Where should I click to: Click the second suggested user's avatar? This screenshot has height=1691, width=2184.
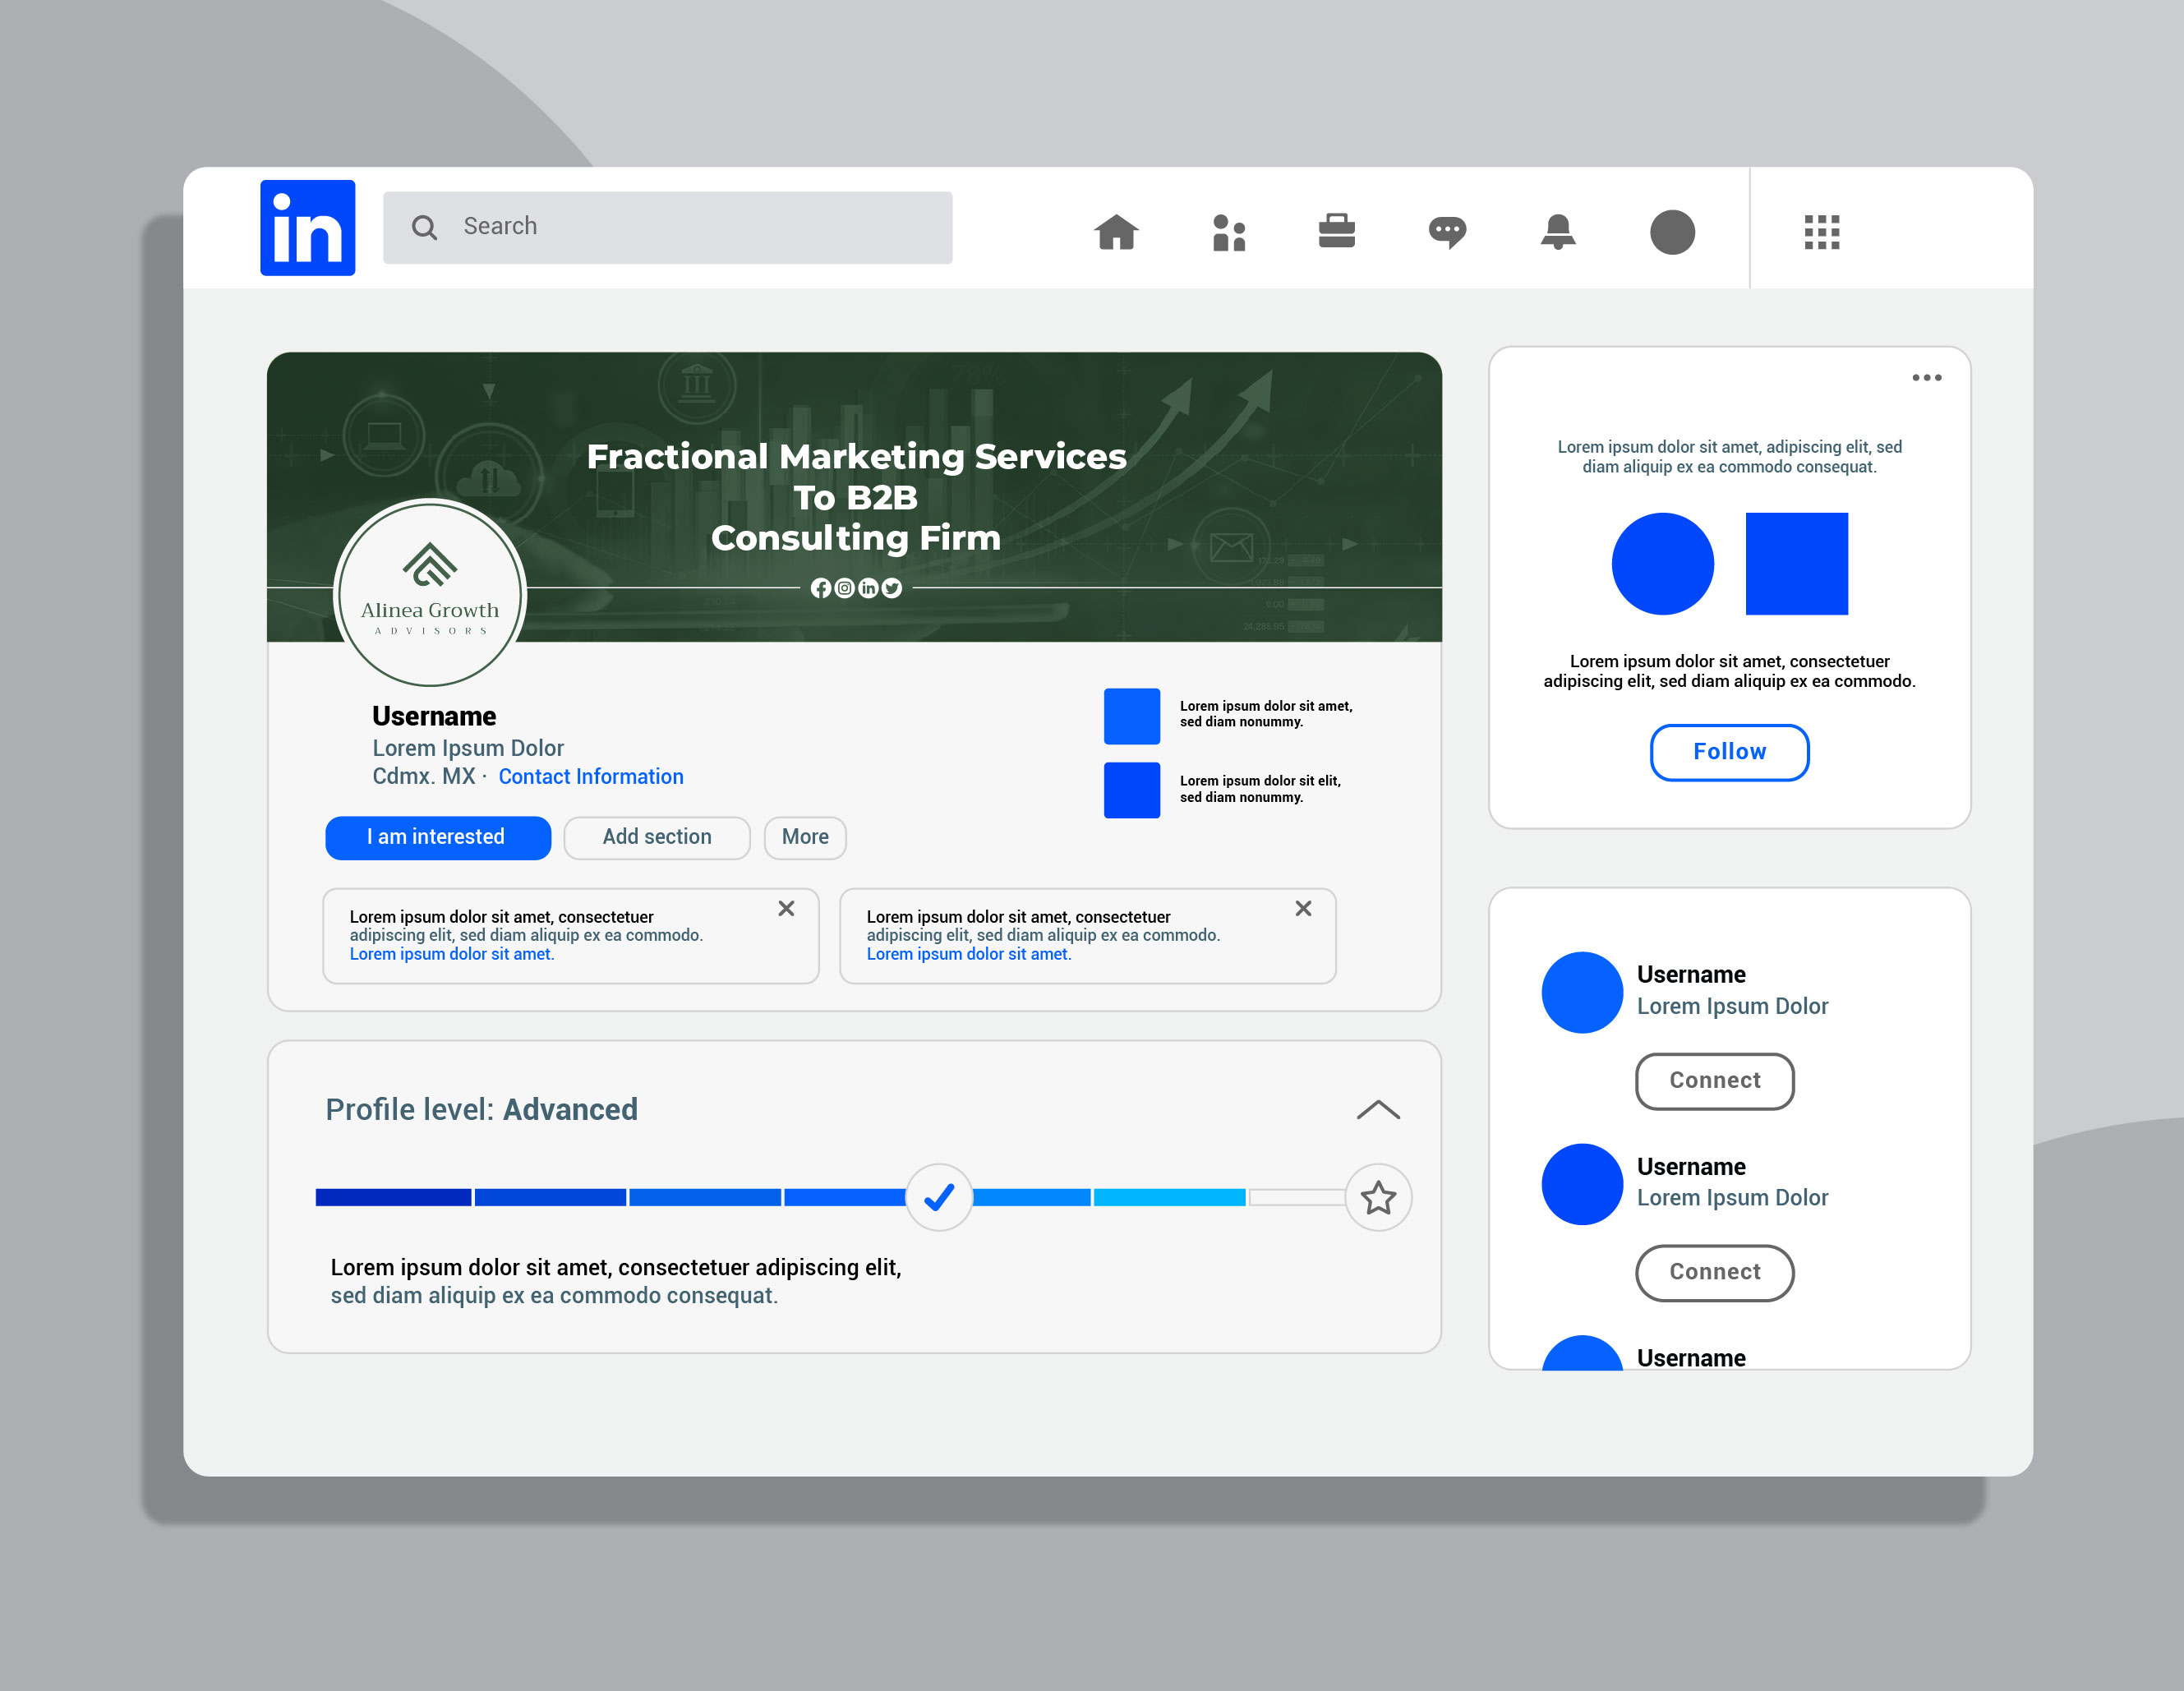1582,1184
